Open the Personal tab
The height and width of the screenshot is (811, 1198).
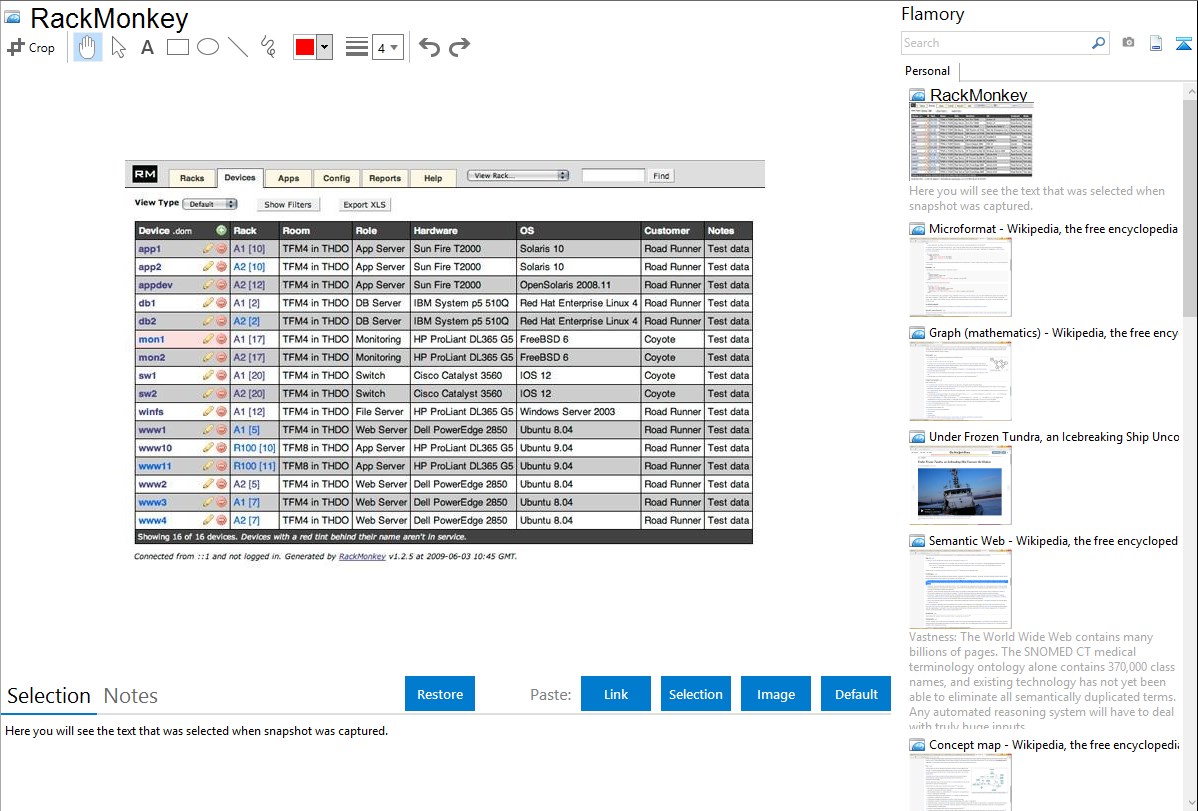pos(927,71)
